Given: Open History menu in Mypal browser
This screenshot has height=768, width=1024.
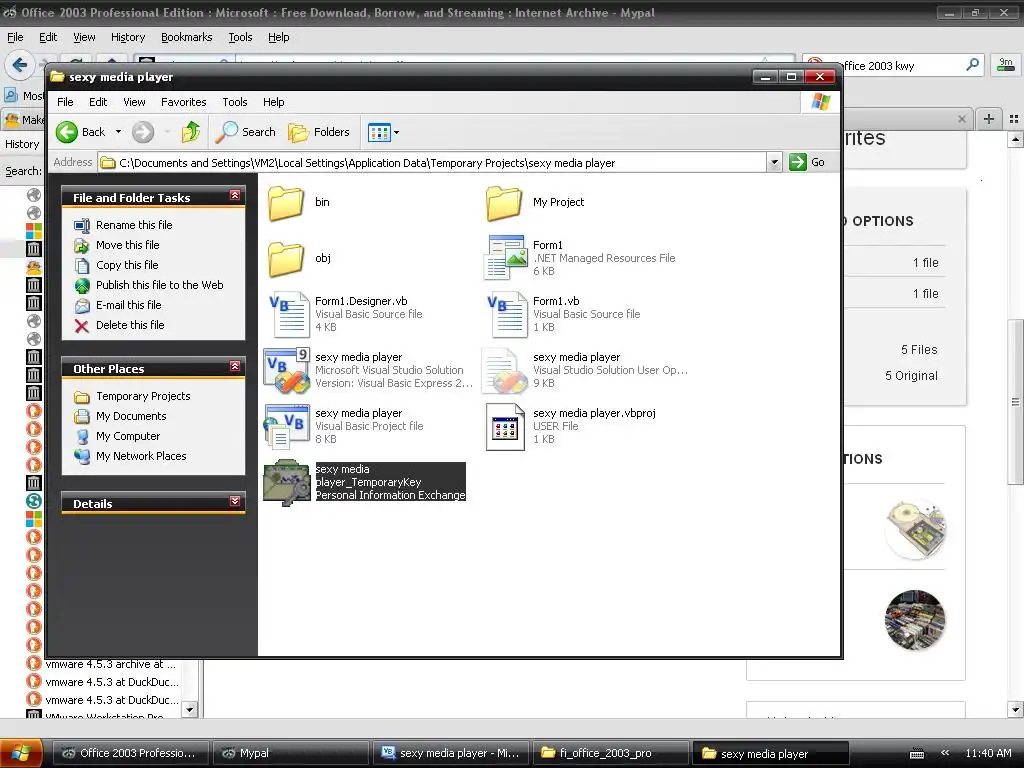Looking at the screenshot, I should [128, 37].
